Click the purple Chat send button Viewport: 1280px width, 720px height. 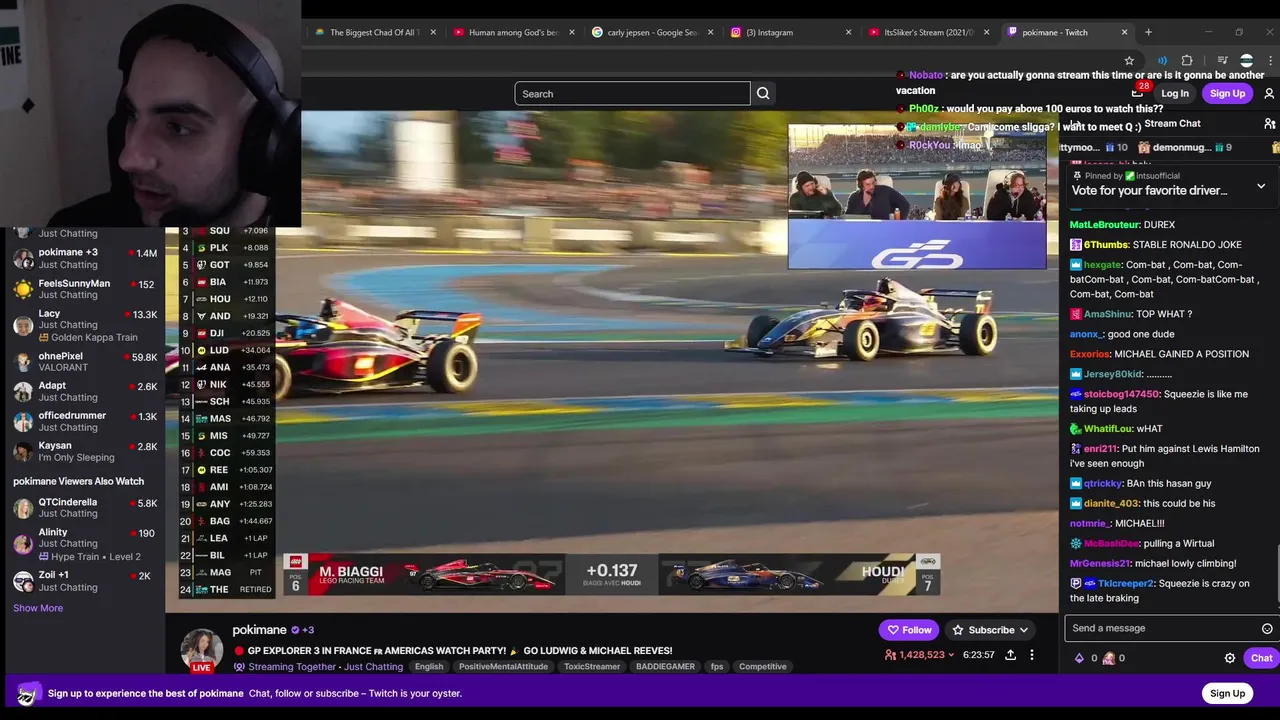click(x=1260, y=658)
